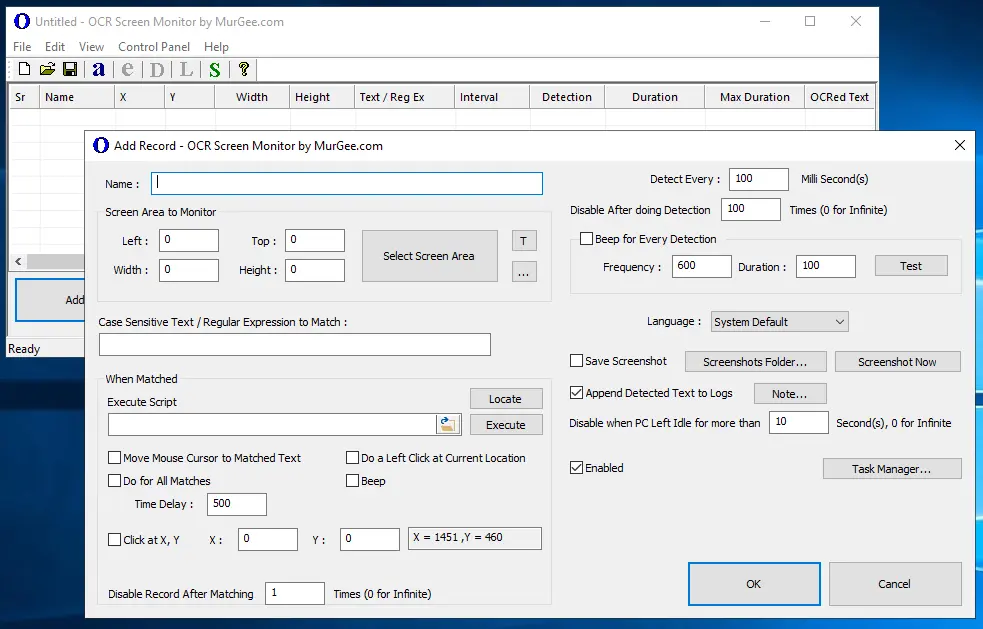Click the green 'S' toolbar icon
The width and height of the screenshot is (983, 629).
[215, 69]
